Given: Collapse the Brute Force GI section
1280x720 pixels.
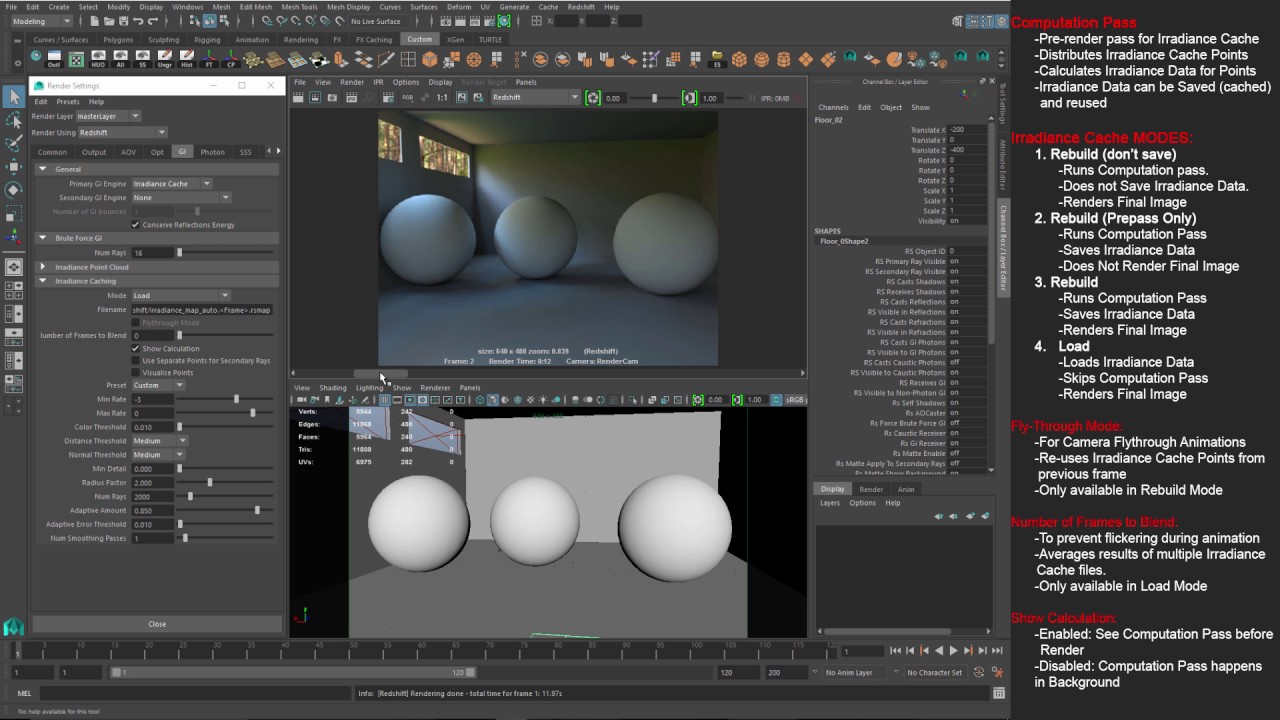Looking at the screenshot, I should [43, 238].
